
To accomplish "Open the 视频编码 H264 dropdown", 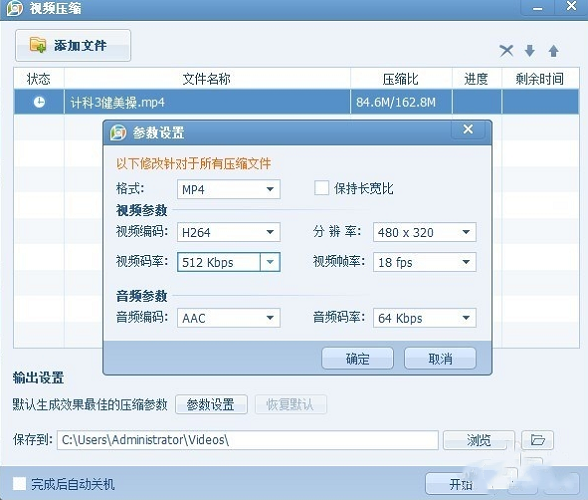I will [x=228, y=232].
